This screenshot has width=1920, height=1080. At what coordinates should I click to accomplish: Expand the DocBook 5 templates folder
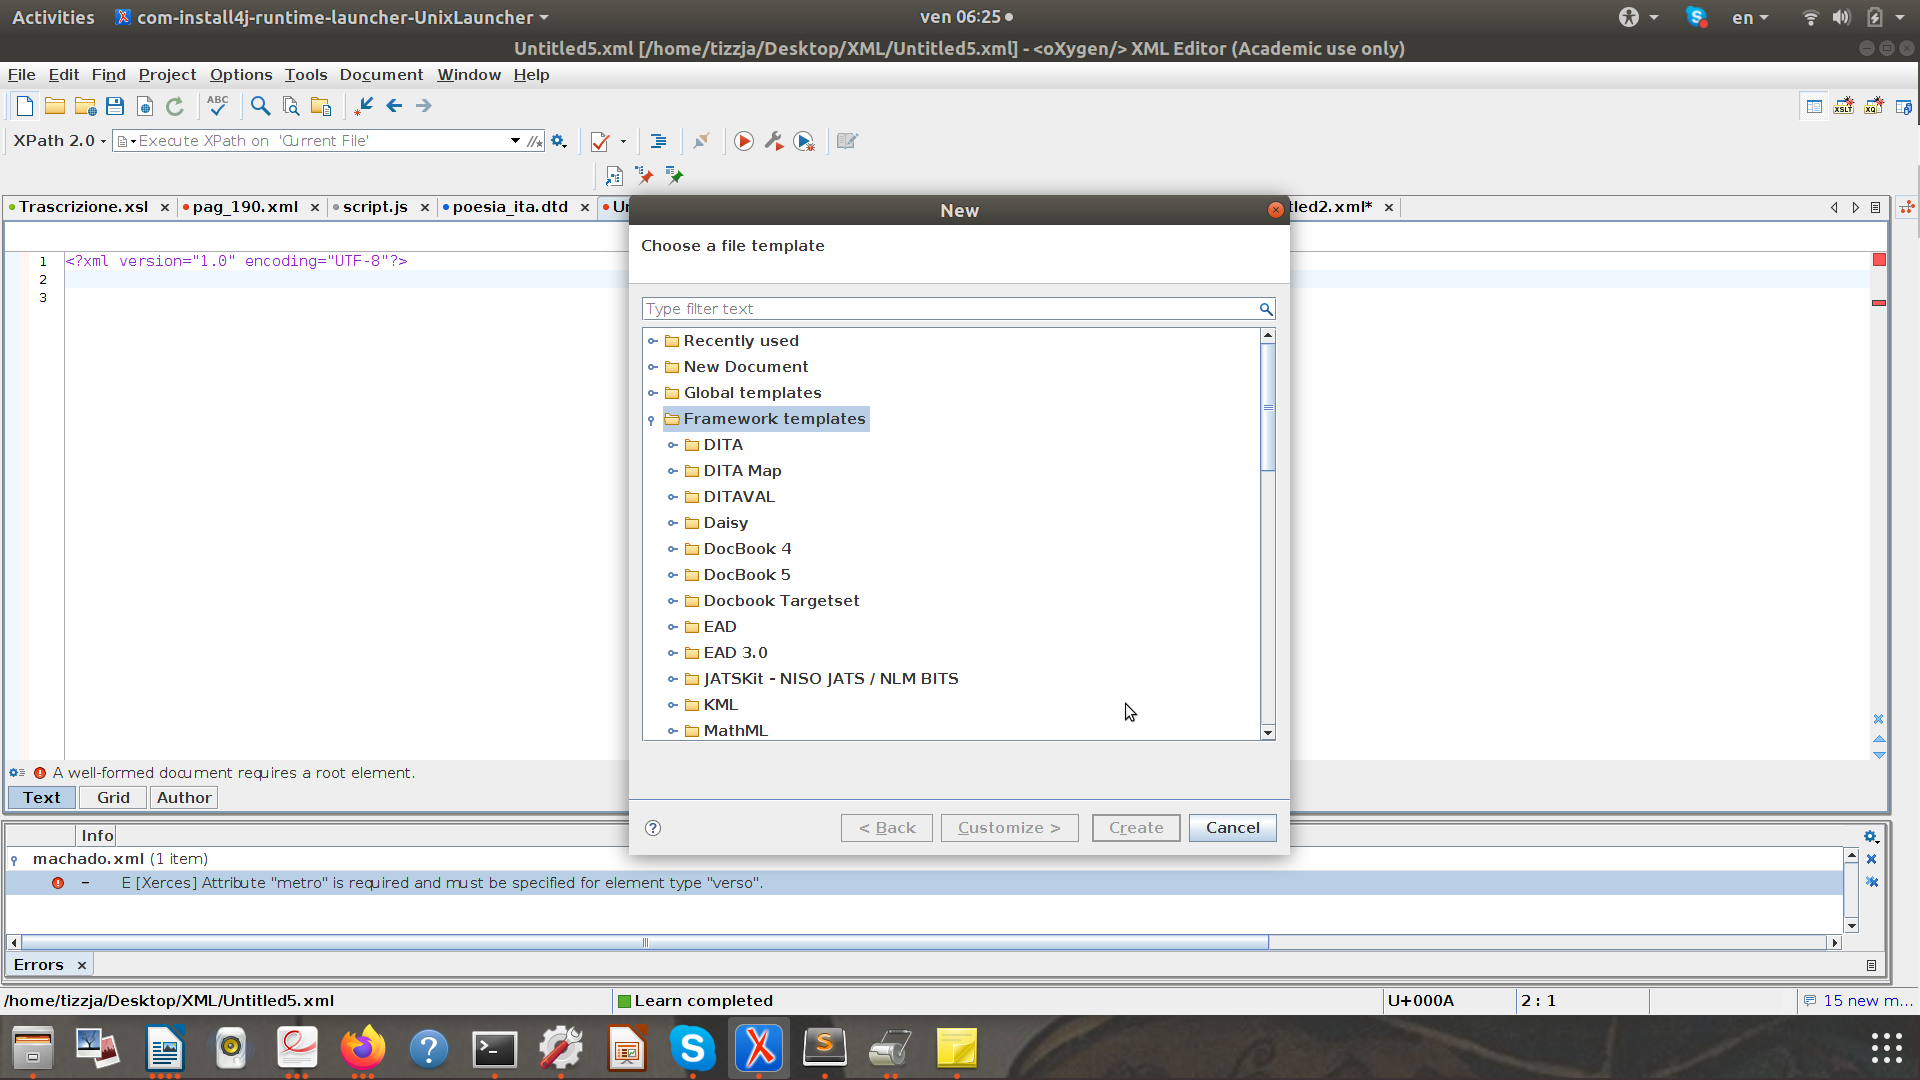coord(673,575)
